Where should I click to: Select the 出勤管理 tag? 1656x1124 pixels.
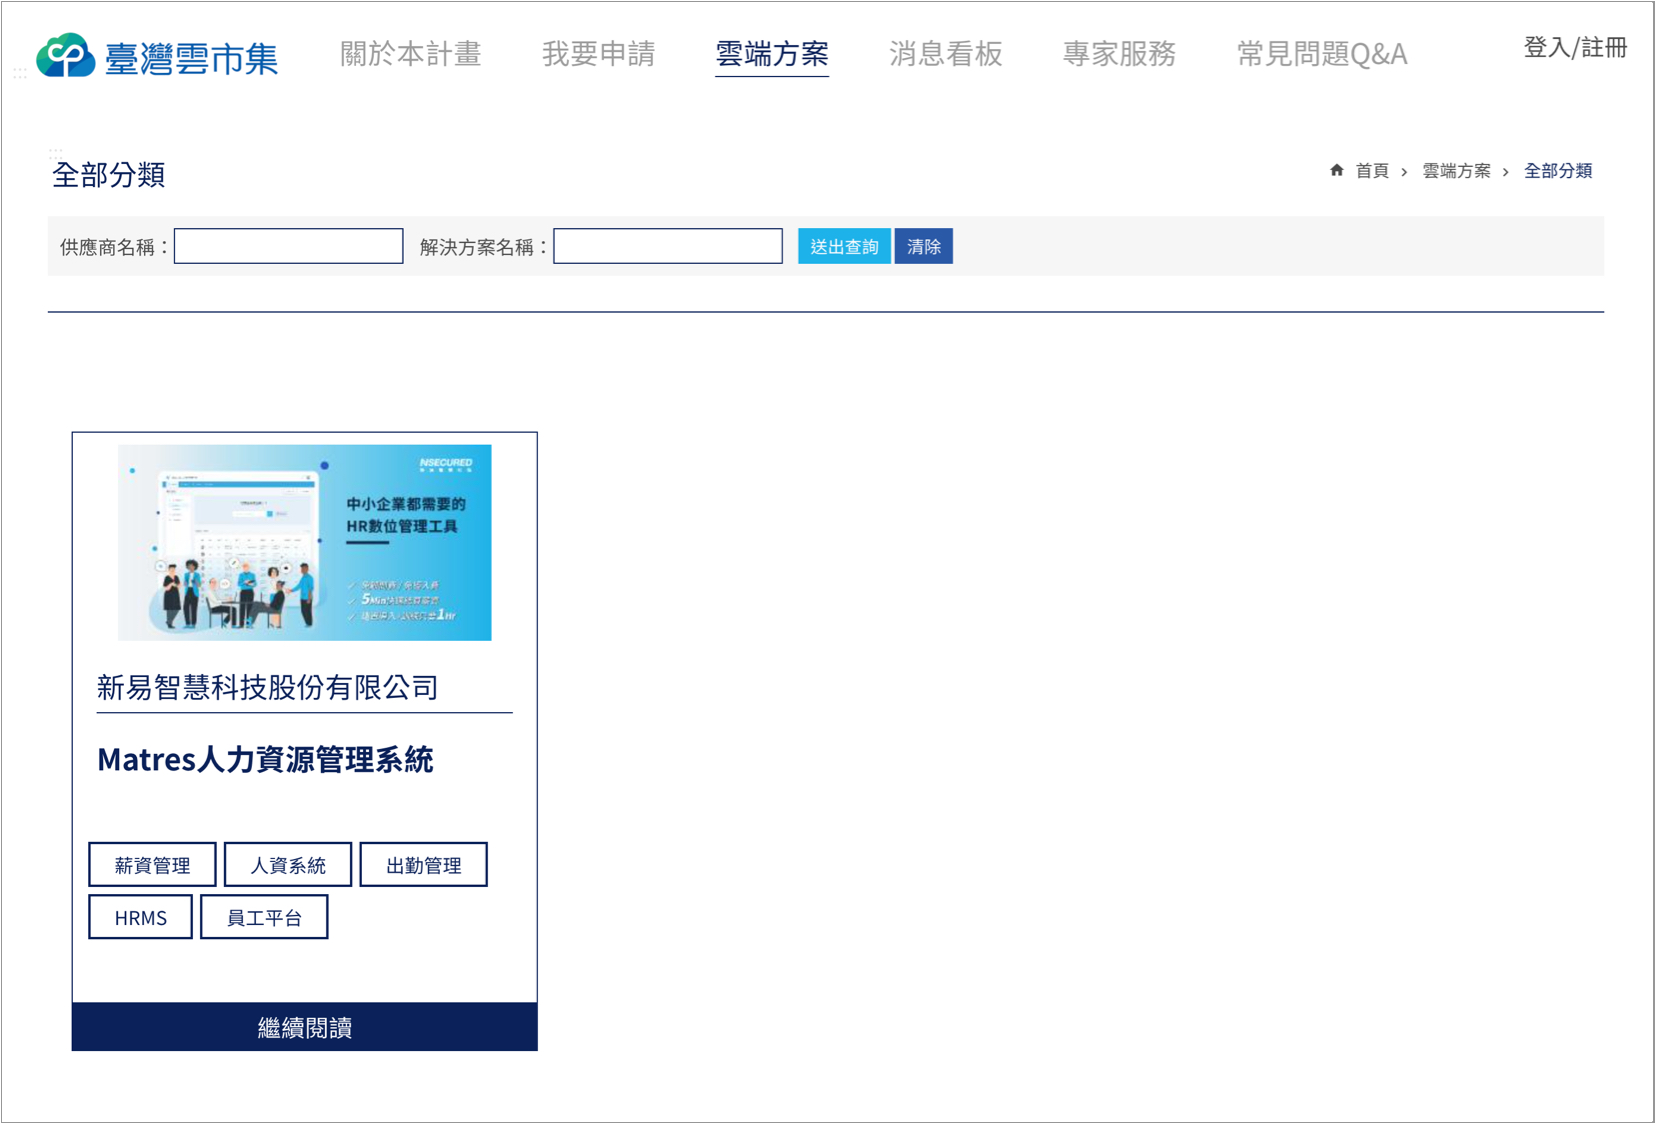[424, 865]
